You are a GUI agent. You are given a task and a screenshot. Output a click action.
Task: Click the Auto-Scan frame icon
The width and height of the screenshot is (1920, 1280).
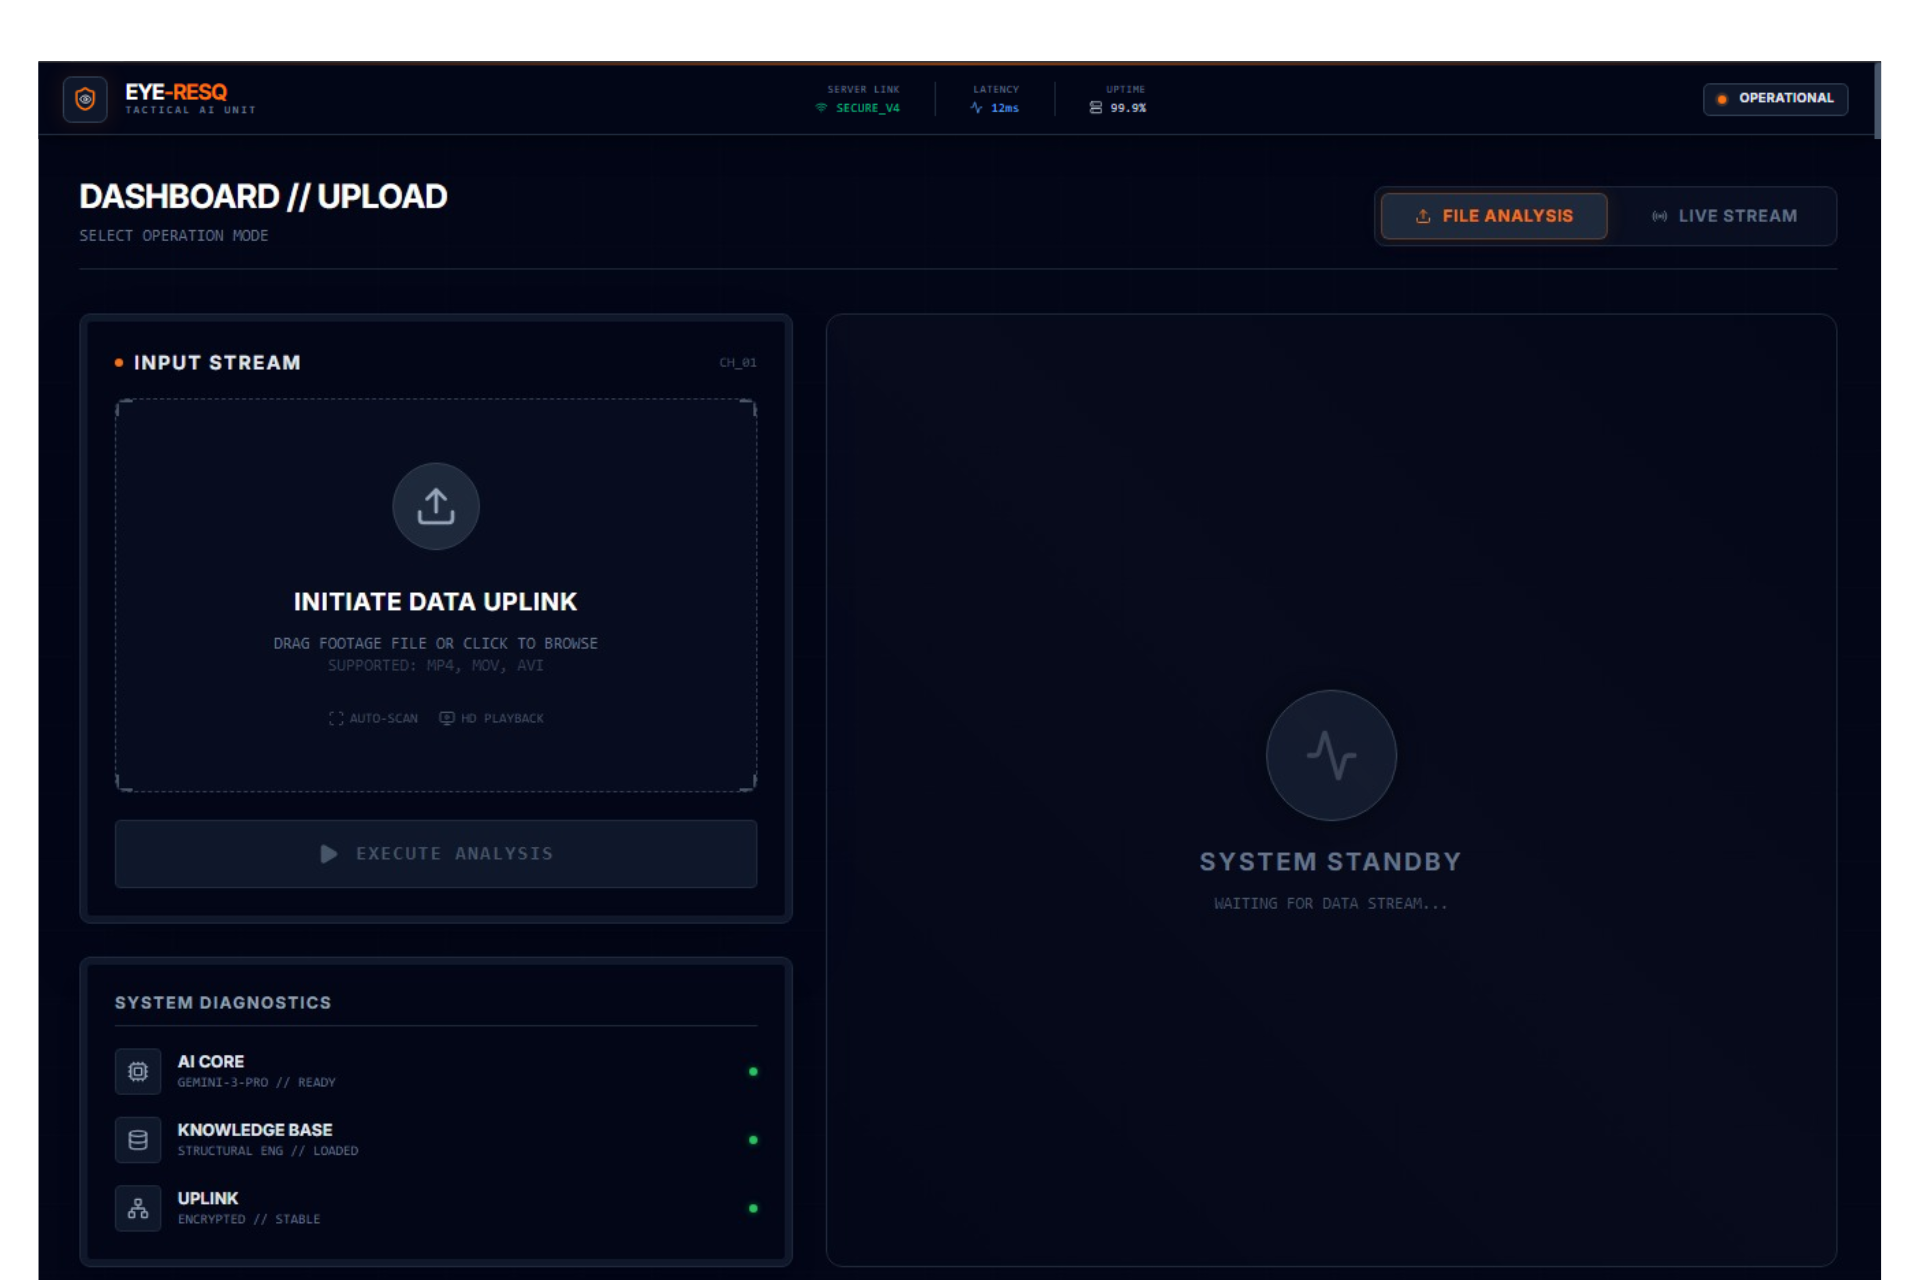point(336,718)
